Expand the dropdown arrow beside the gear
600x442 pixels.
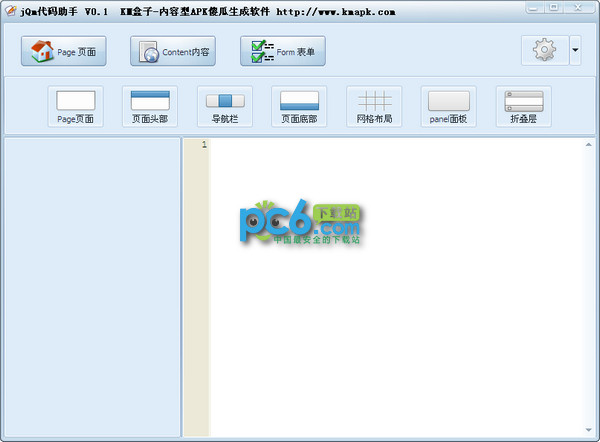point(575,50)
